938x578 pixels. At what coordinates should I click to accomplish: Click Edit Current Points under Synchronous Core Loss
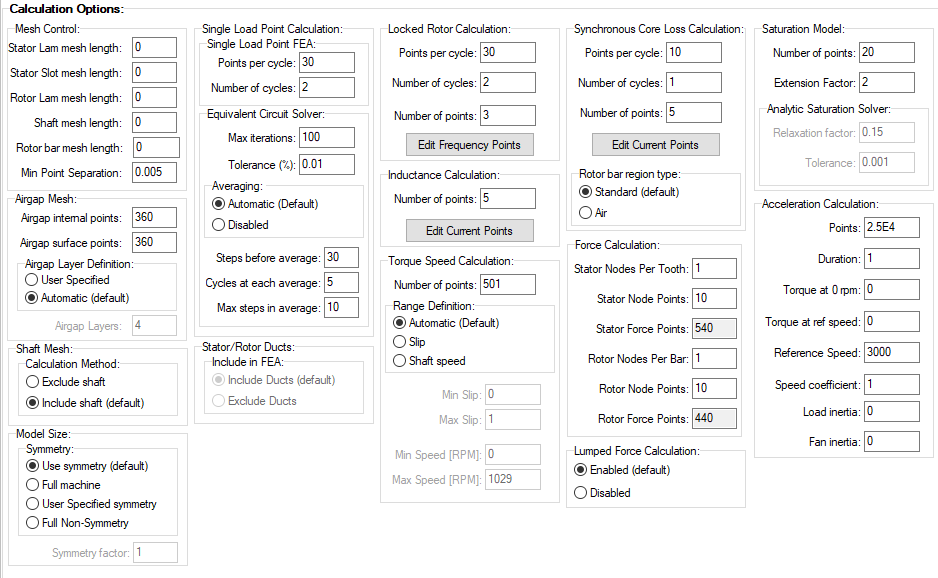click(655, 145)
